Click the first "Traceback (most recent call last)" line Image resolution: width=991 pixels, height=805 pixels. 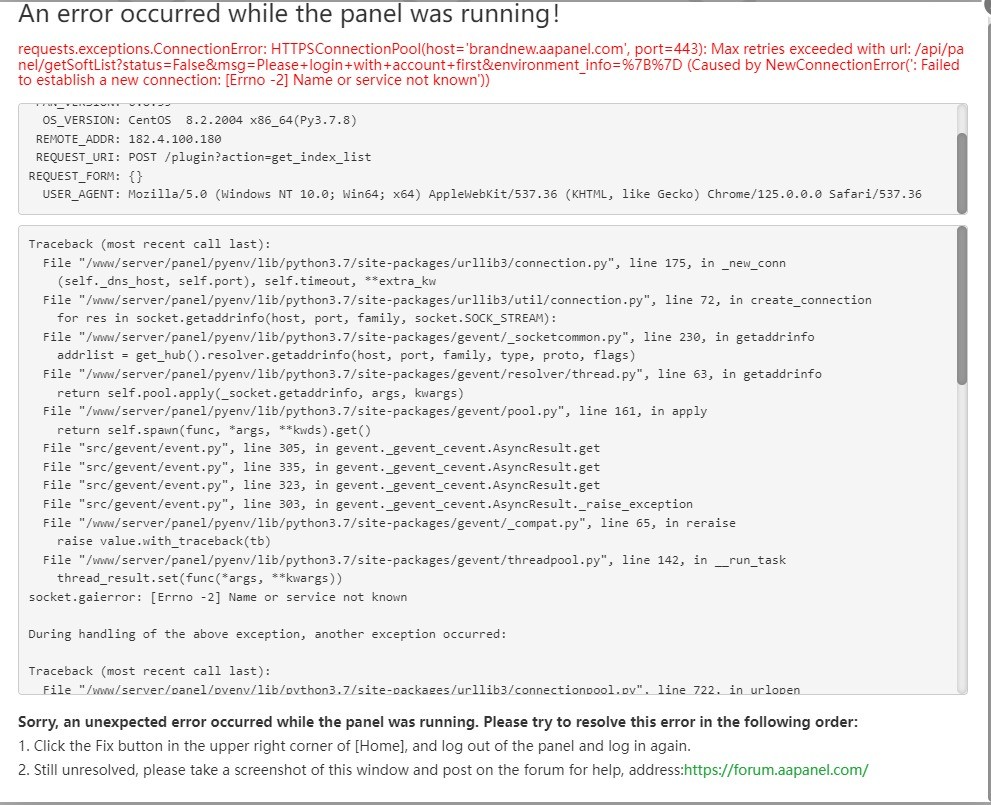point(147,244)
